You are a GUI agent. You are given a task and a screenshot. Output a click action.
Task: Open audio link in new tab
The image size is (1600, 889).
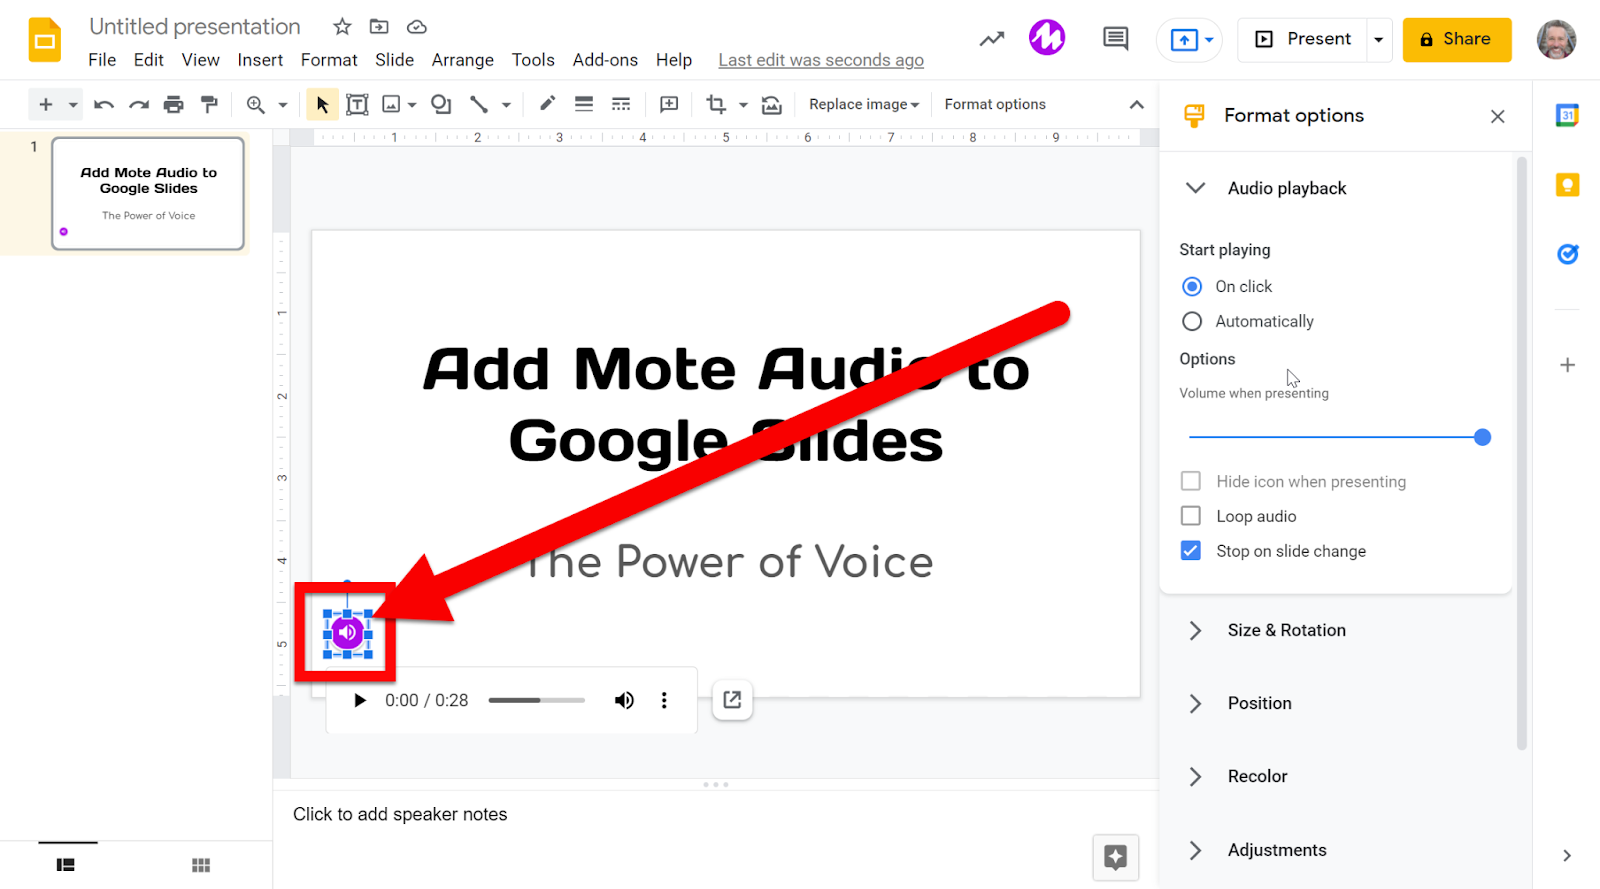click(732, 700)
